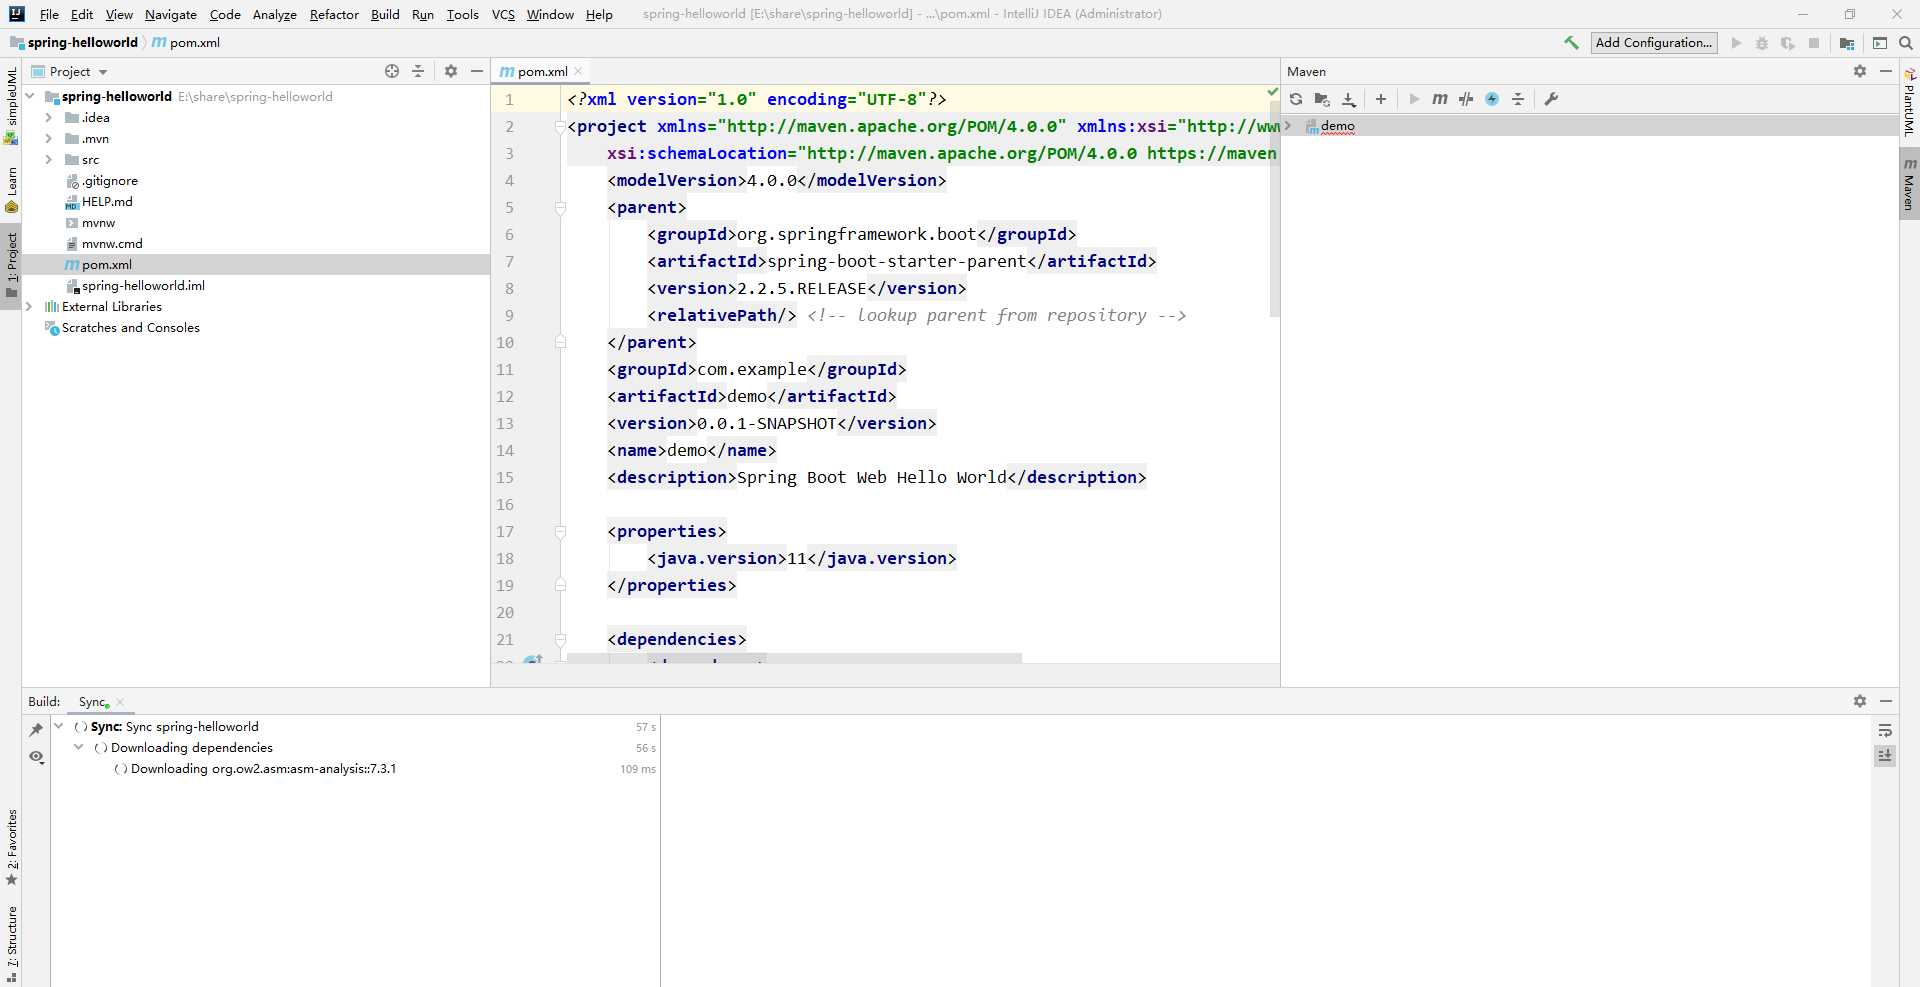Expand the demo Maven project node
Image resolution: width=1920 pixels, height=987 pixels.
(1288, 126)
